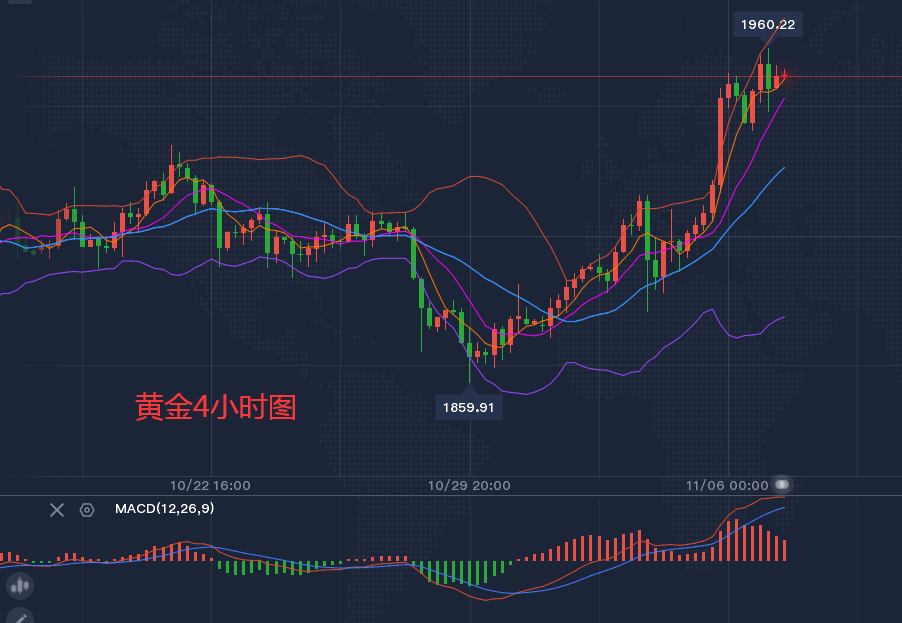Click the candlestick directly above 1859.91 label

(469, 349)
